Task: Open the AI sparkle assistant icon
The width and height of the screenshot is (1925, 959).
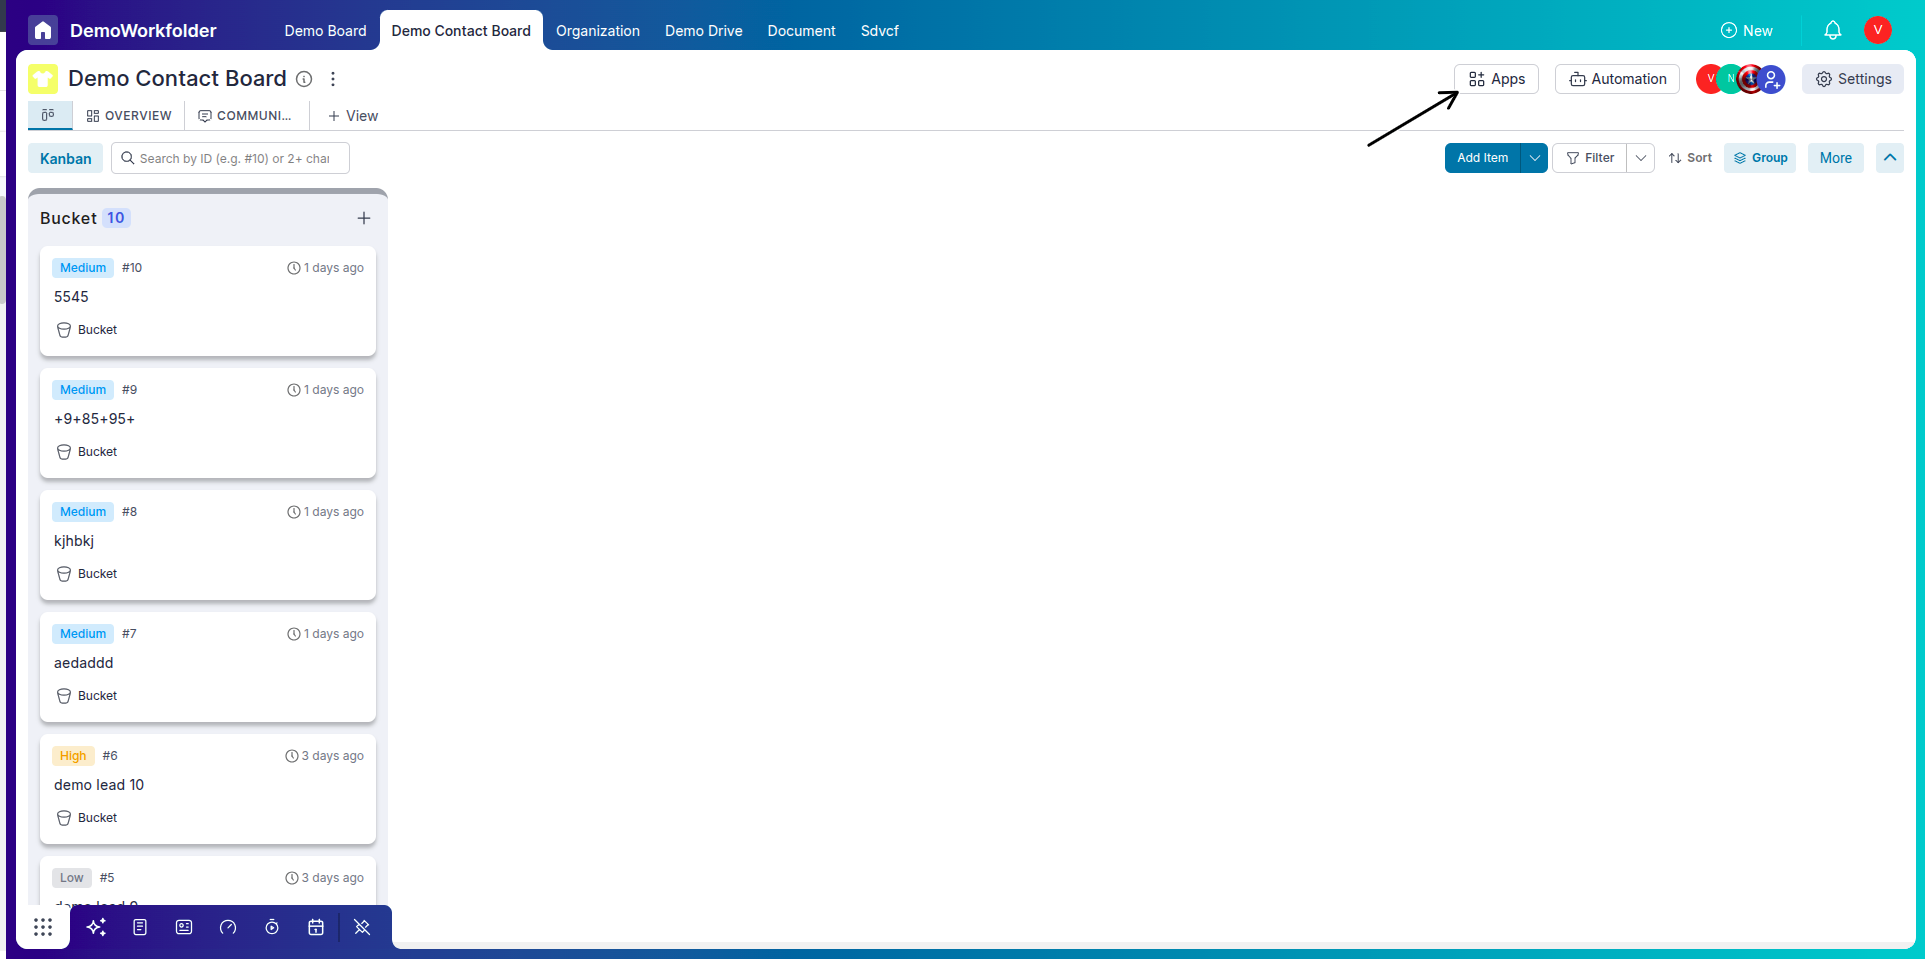Action: pos(96,927)
